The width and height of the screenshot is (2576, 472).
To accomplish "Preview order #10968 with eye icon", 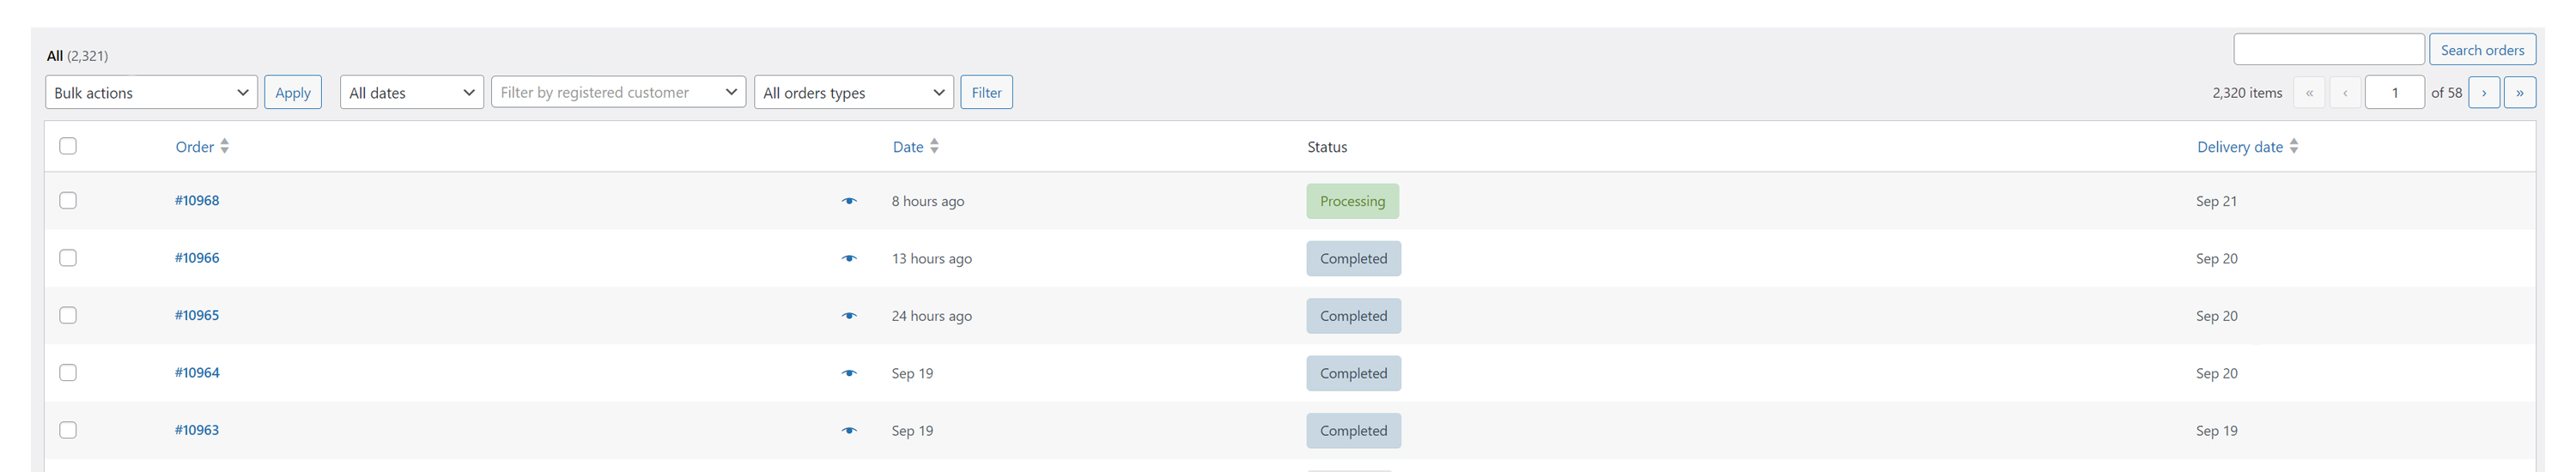I will tap(849, 201).
